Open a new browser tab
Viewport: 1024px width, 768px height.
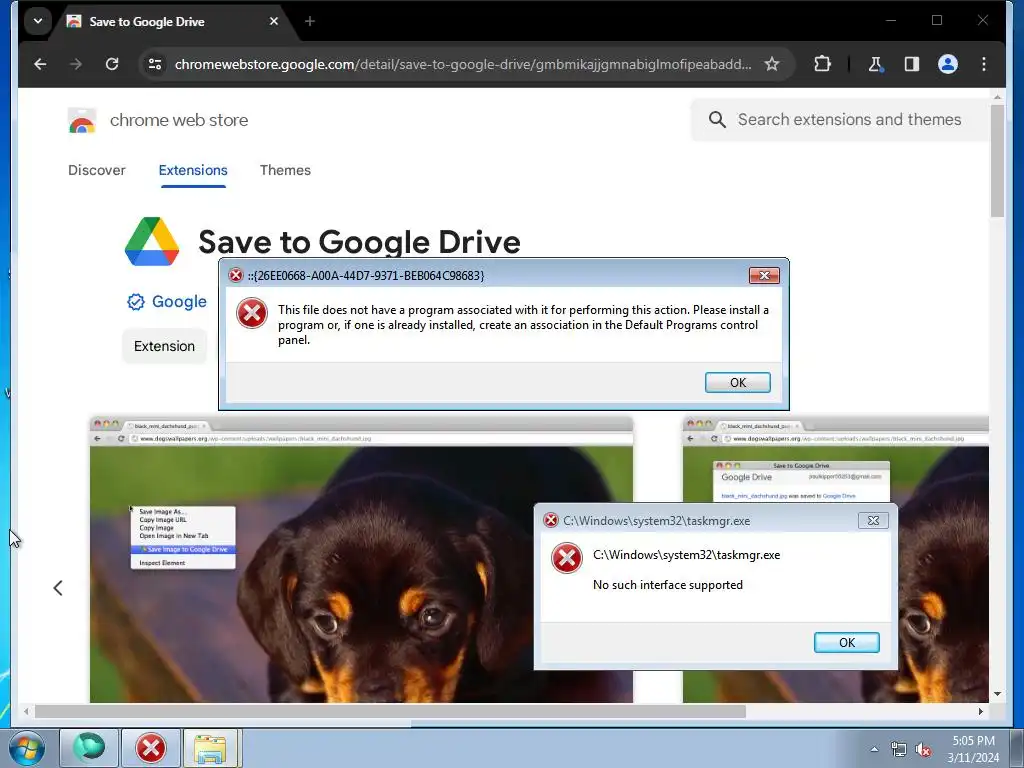(310, 21)
